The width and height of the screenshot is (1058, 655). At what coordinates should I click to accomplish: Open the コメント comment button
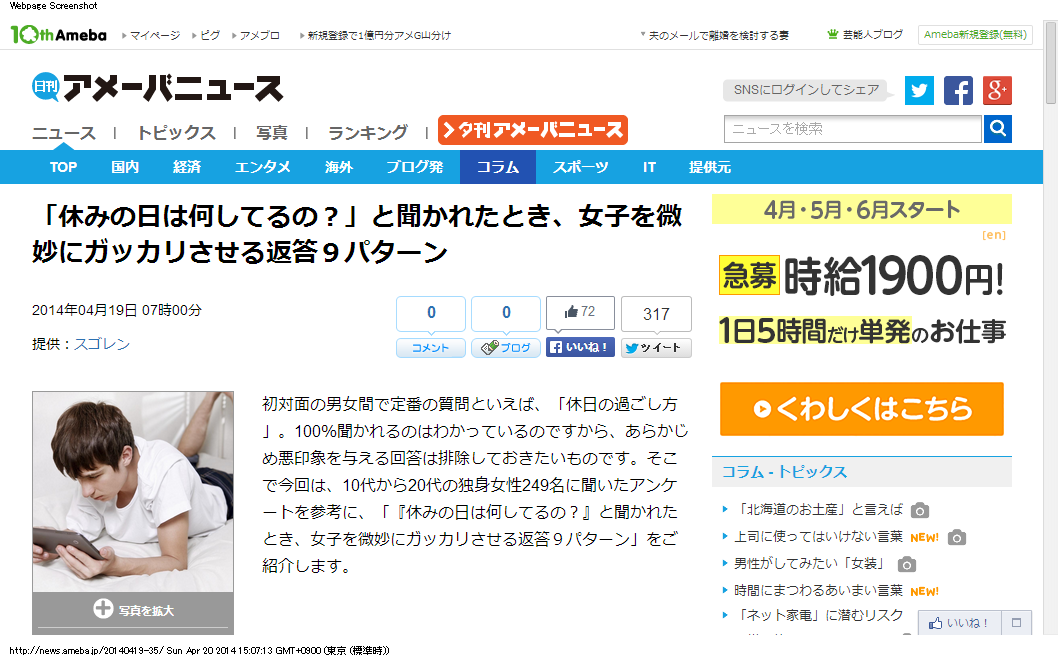(x=430, y=347)
